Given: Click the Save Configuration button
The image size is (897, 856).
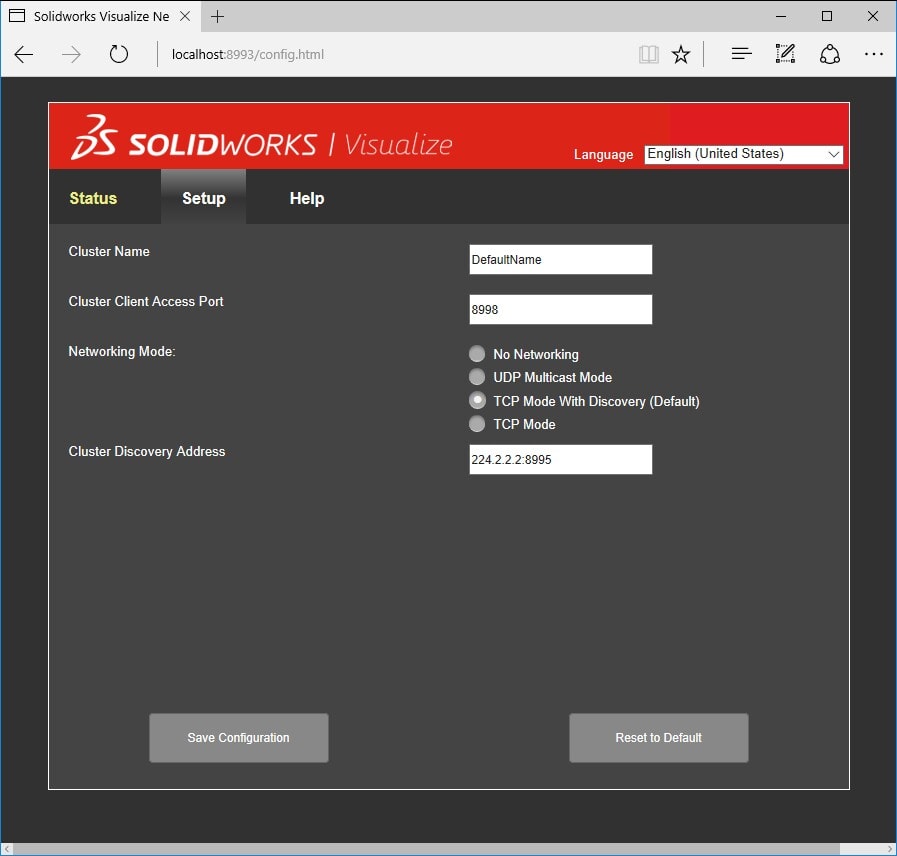Looking at the screenshot, I should [239, 738].
